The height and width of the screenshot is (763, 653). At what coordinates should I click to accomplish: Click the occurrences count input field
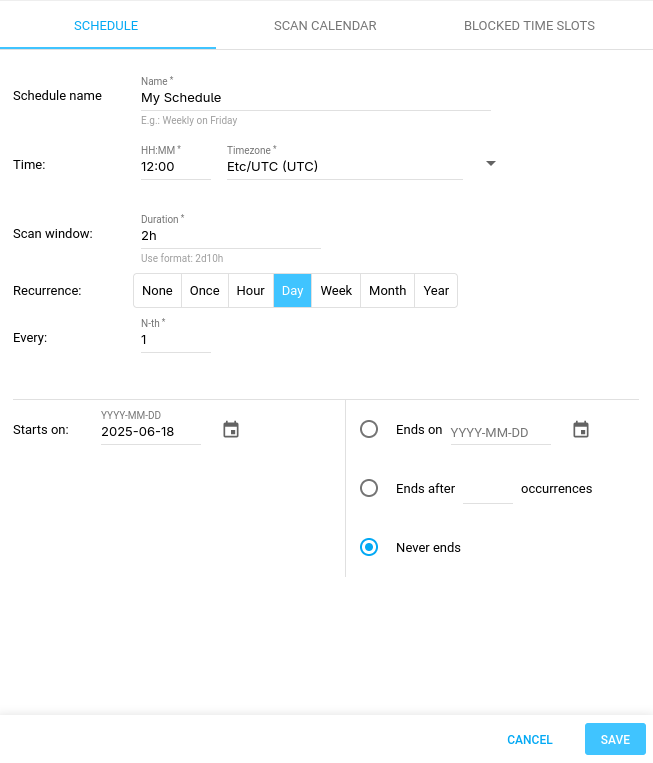point(488,489)
